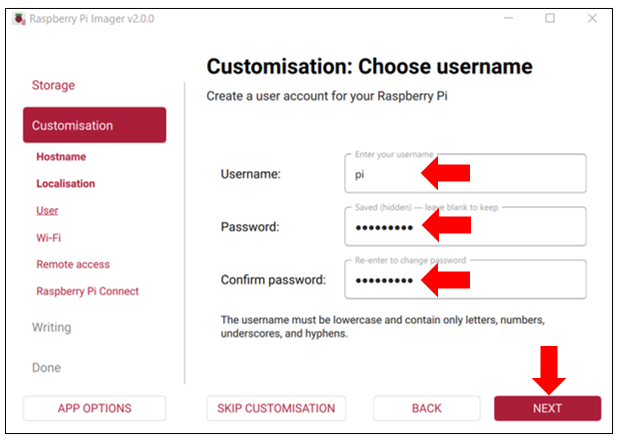
Task: Open the Localisation customisation page
Action: point(65,184)
